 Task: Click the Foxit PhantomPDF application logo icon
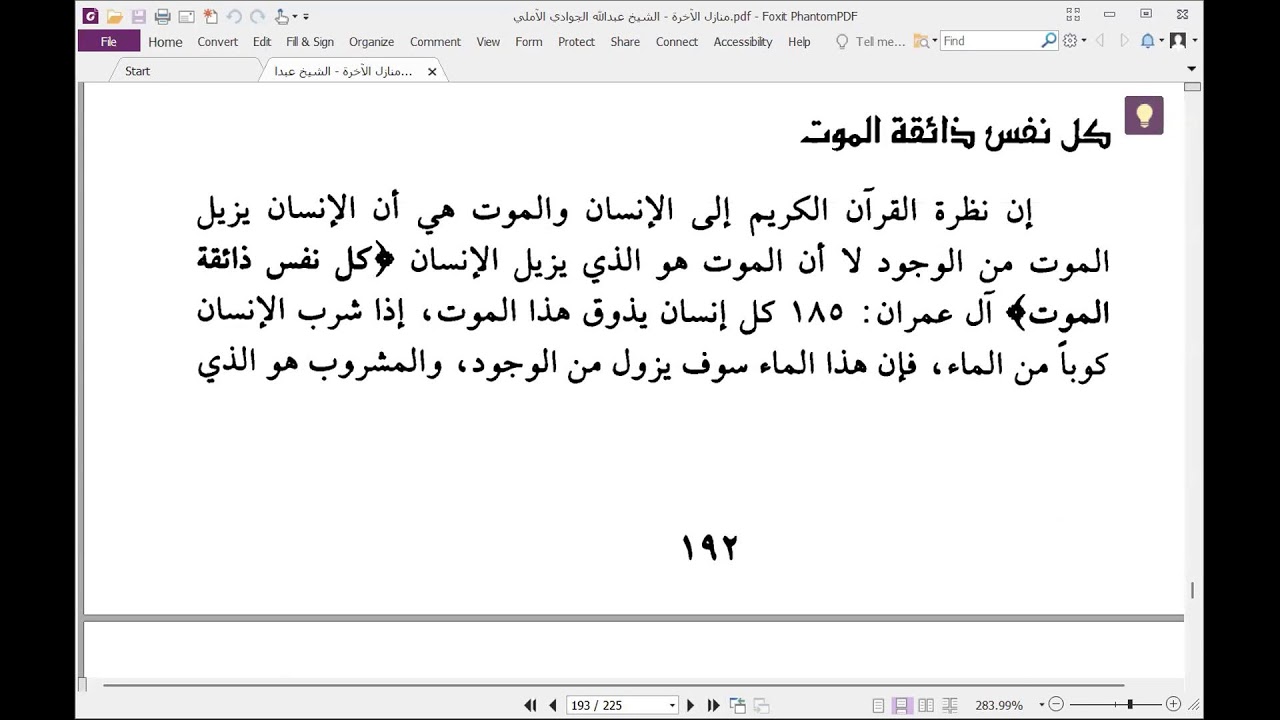[90, 16]
